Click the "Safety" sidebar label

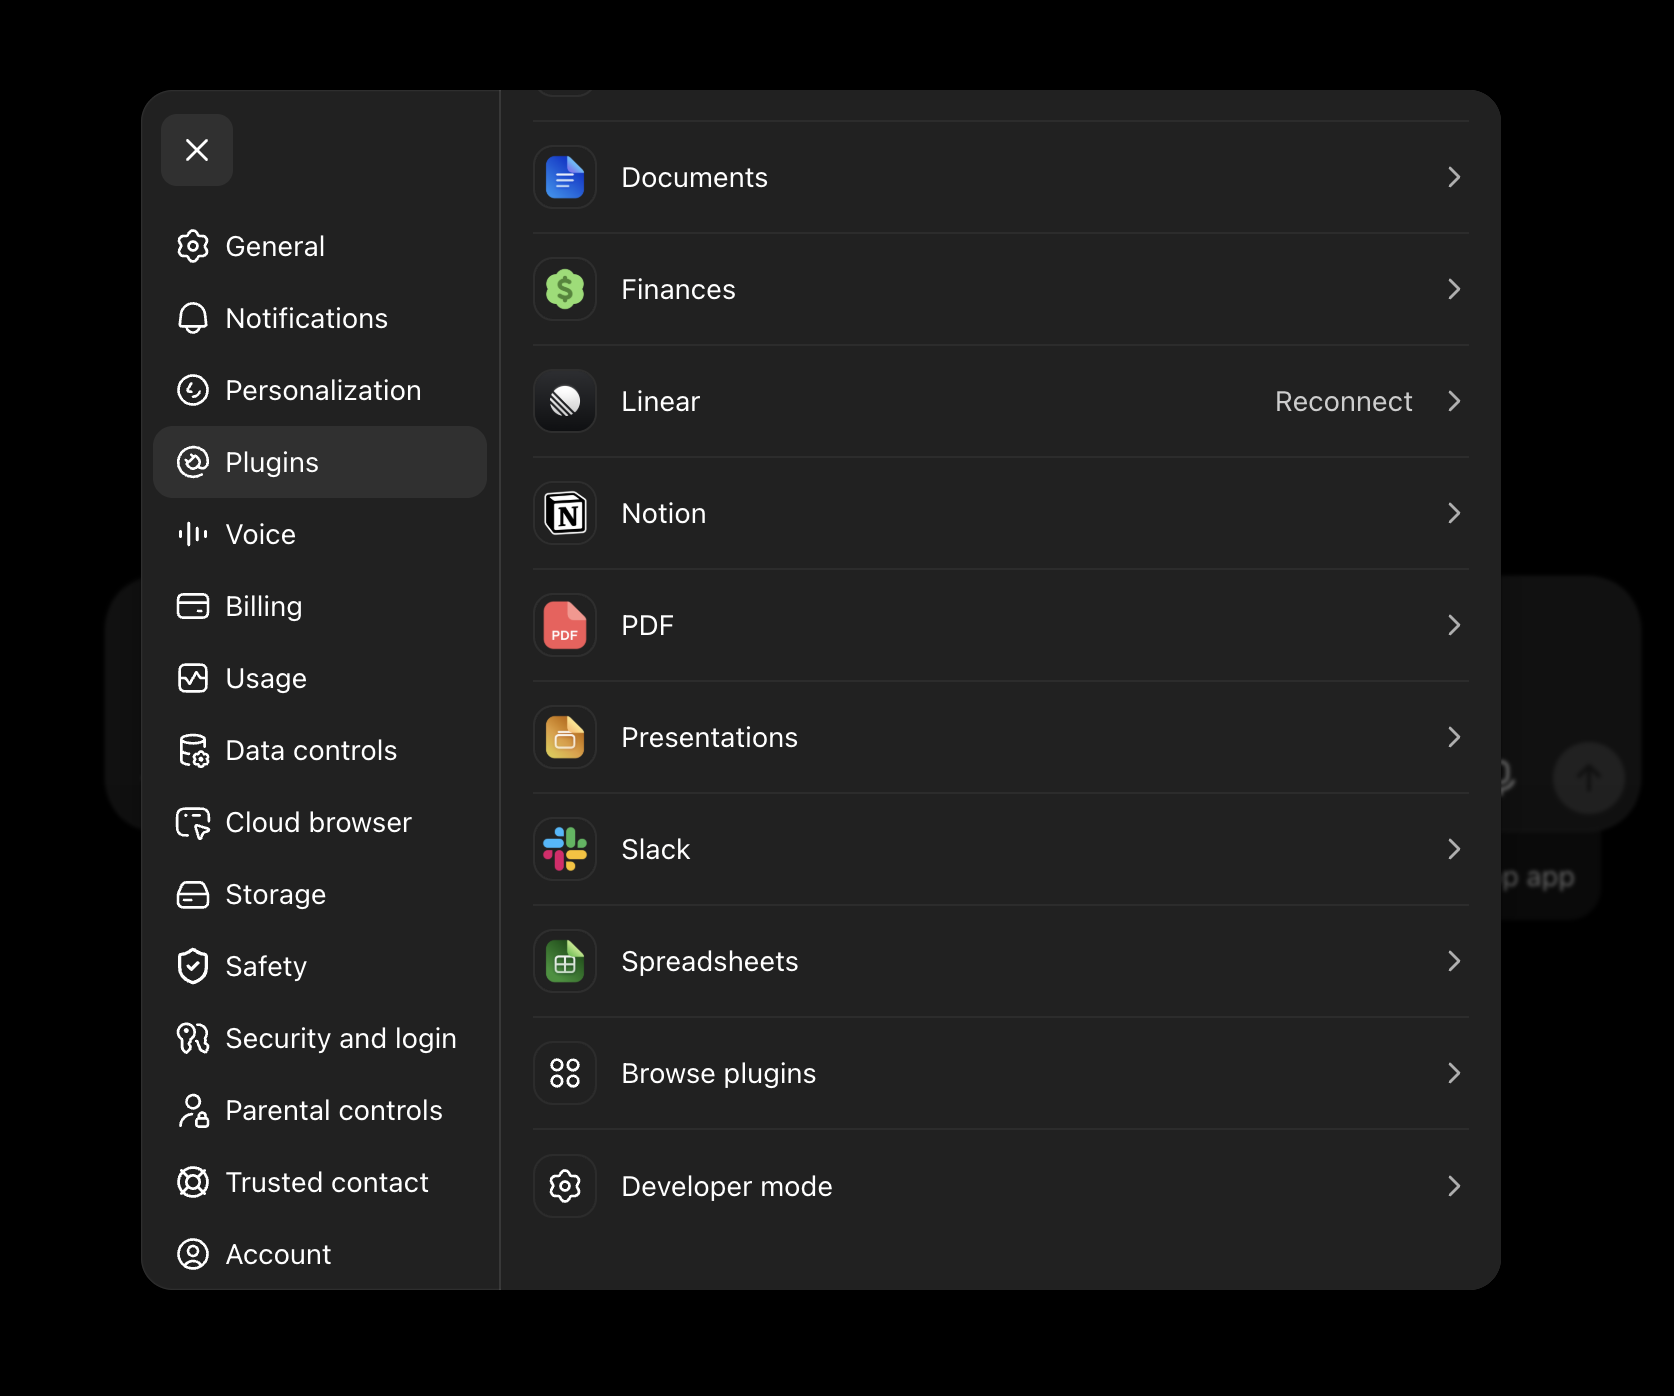[x=266, y=966]
